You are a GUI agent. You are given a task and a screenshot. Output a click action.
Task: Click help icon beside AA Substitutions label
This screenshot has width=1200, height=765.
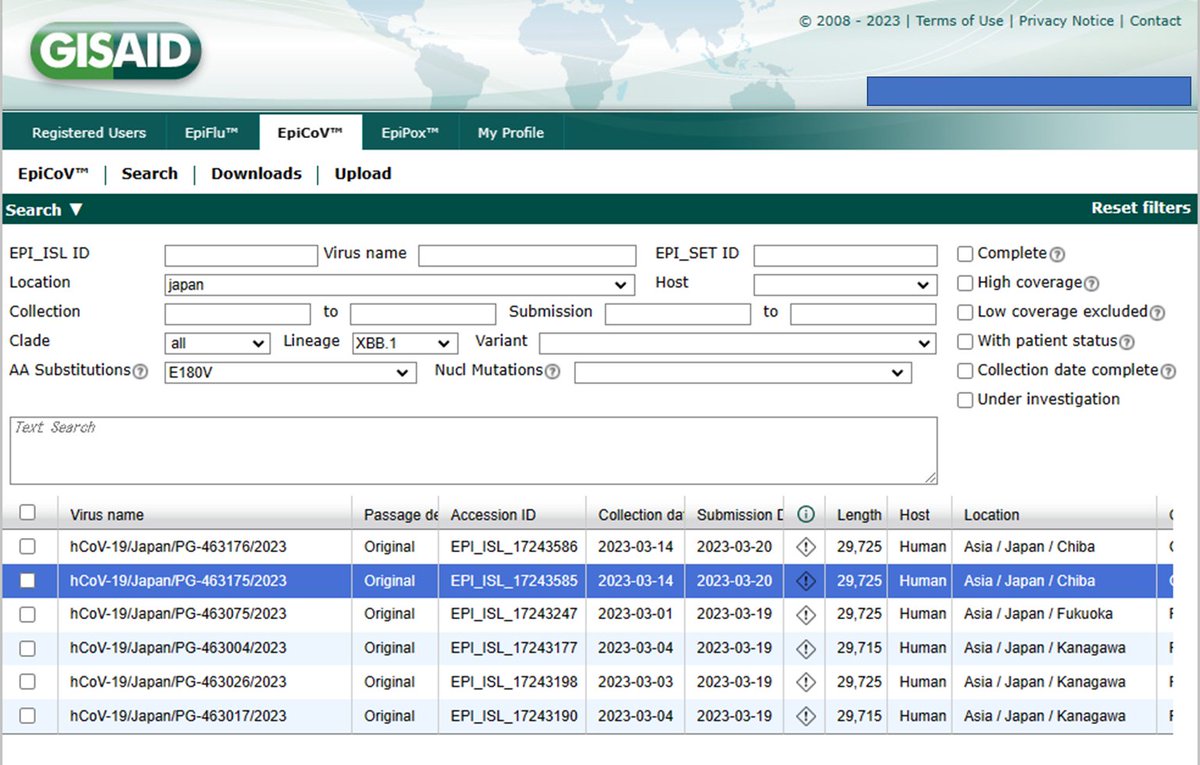click(x=140, y=371)
